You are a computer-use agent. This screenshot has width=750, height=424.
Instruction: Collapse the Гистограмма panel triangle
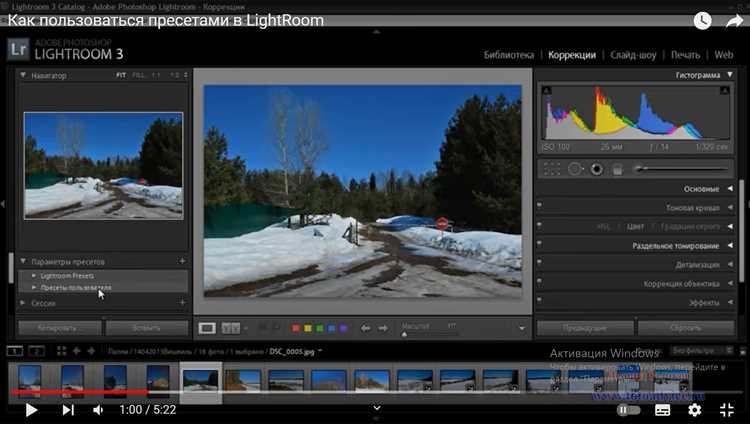(x=730, y=75)
